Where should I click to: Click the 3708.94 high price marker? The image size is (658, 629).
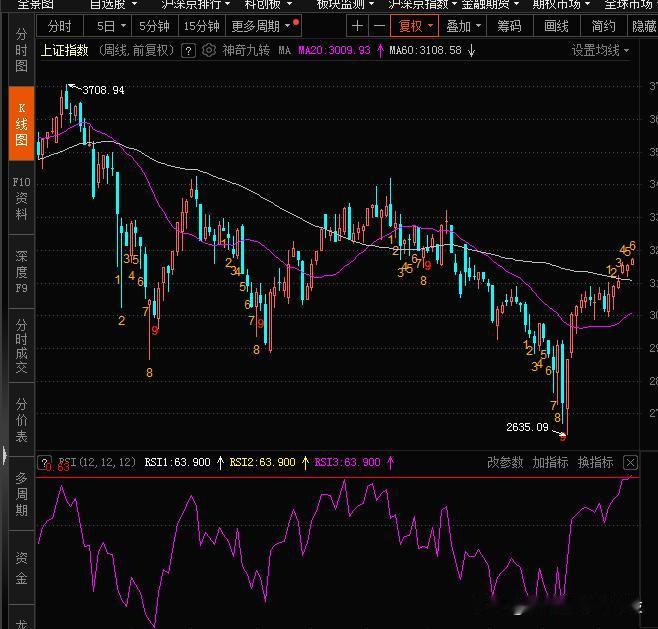click(103, 90)
